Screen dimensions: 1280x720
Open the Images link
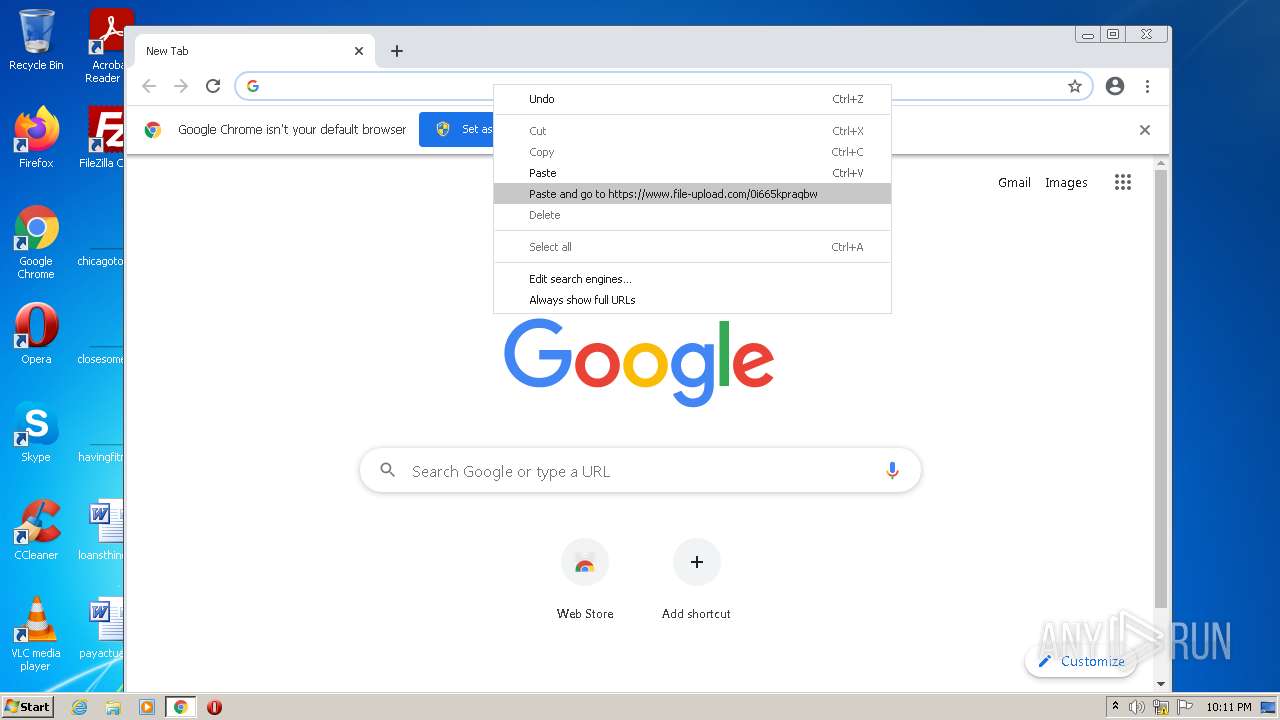pos(1066,183)
